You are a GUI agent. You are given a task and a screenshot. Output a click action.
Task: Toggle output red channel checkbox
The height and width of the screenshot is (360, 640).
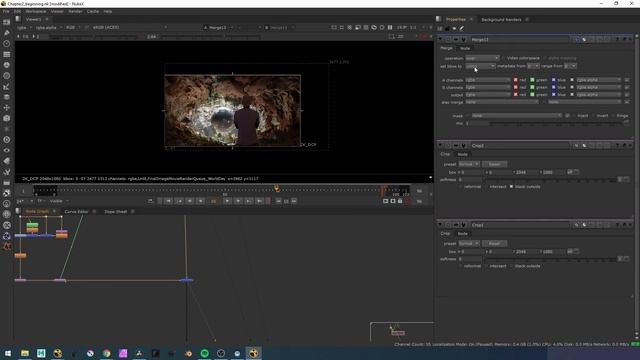(x=516, y=95)
